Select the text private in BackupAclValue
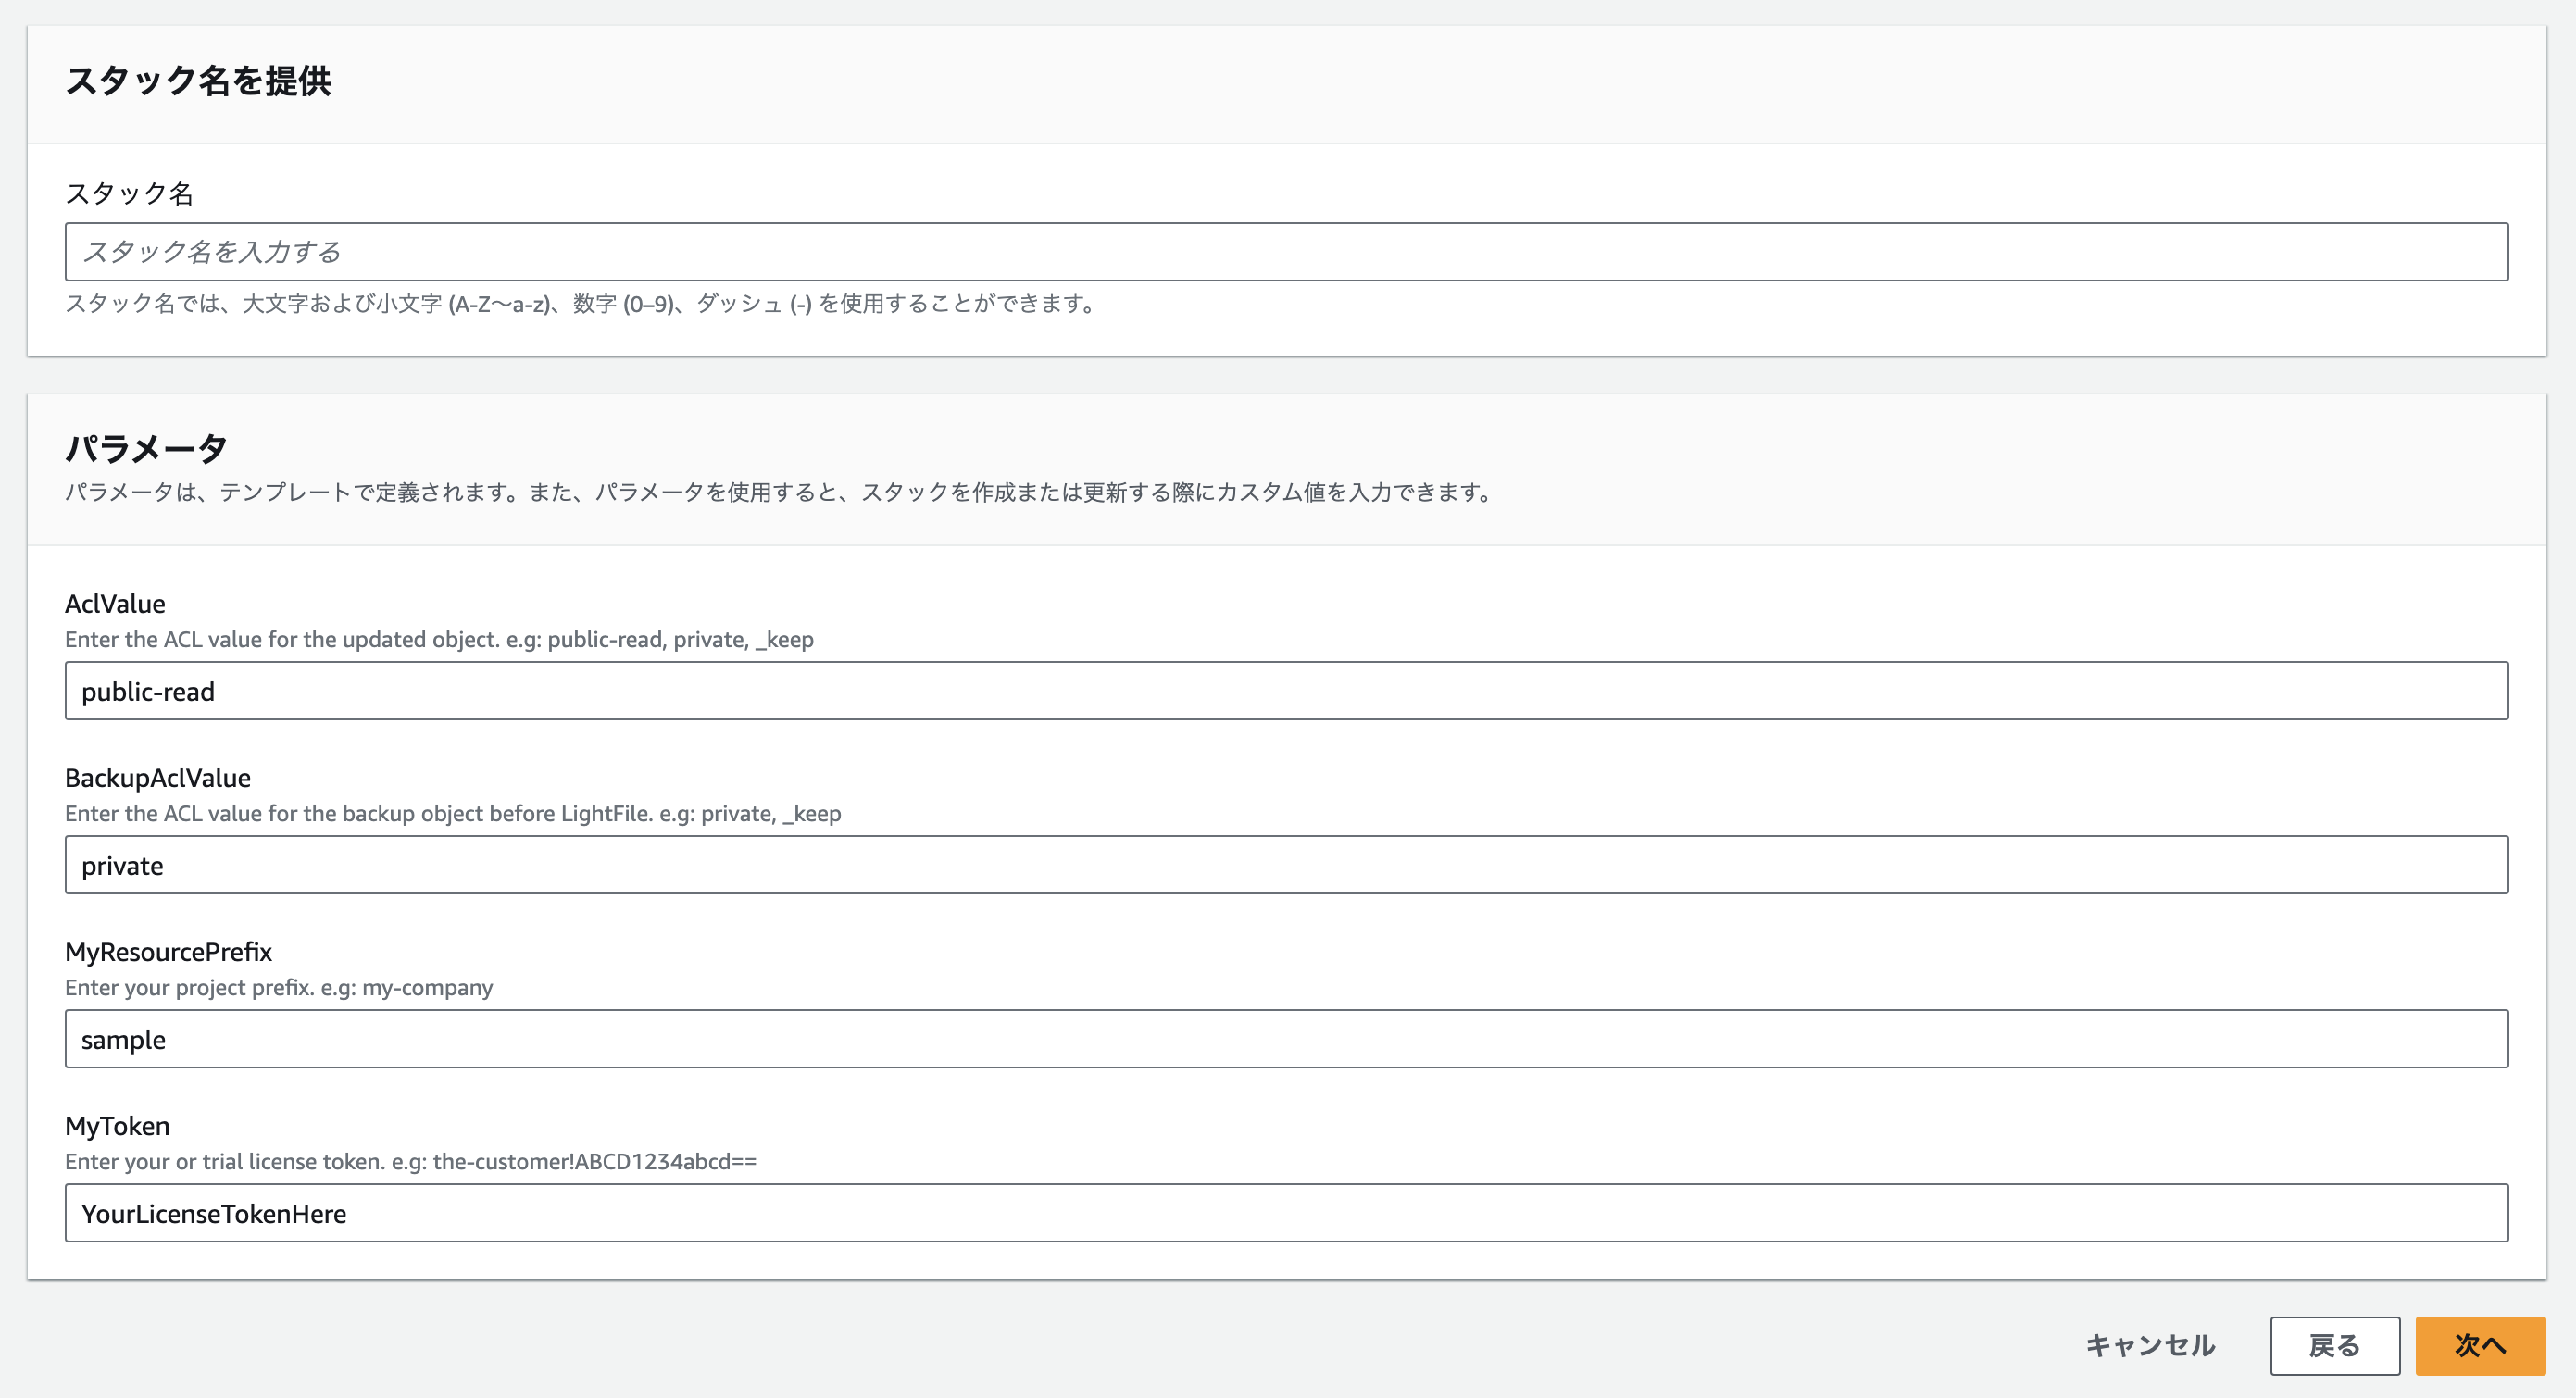Viewport: 2576px width, 1398px height. pyautogui.click(x=122, y=864)
